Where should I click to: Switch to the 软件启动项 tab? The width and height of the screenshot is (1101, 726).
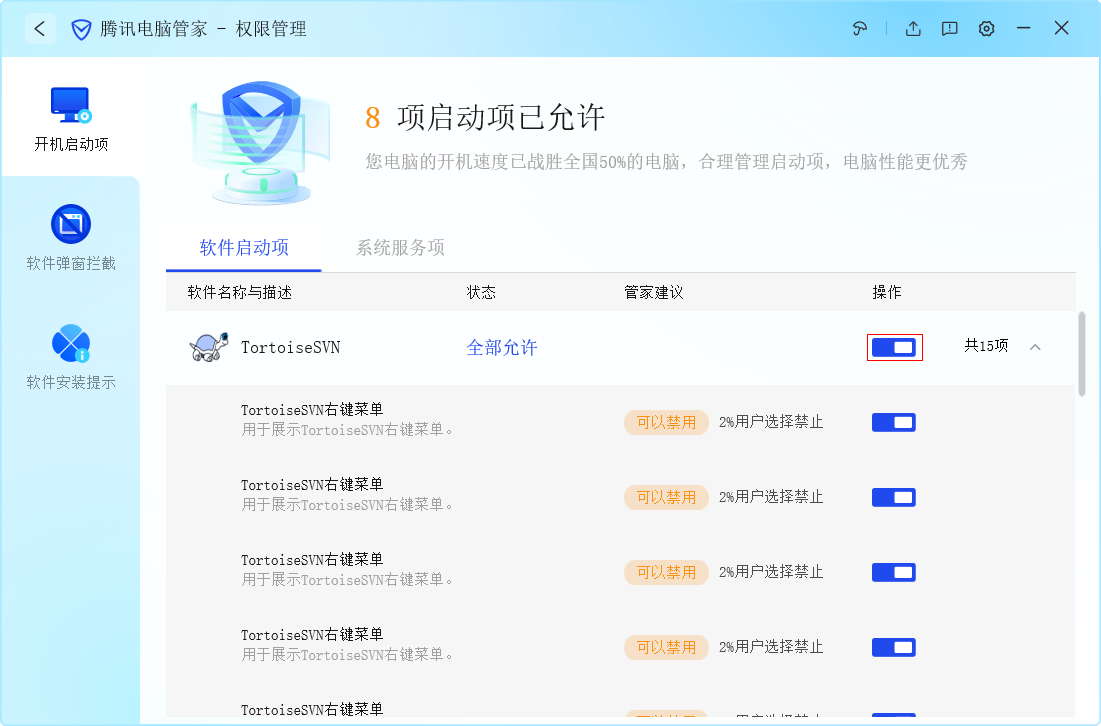pyautogui.click(x=244, y=248)
